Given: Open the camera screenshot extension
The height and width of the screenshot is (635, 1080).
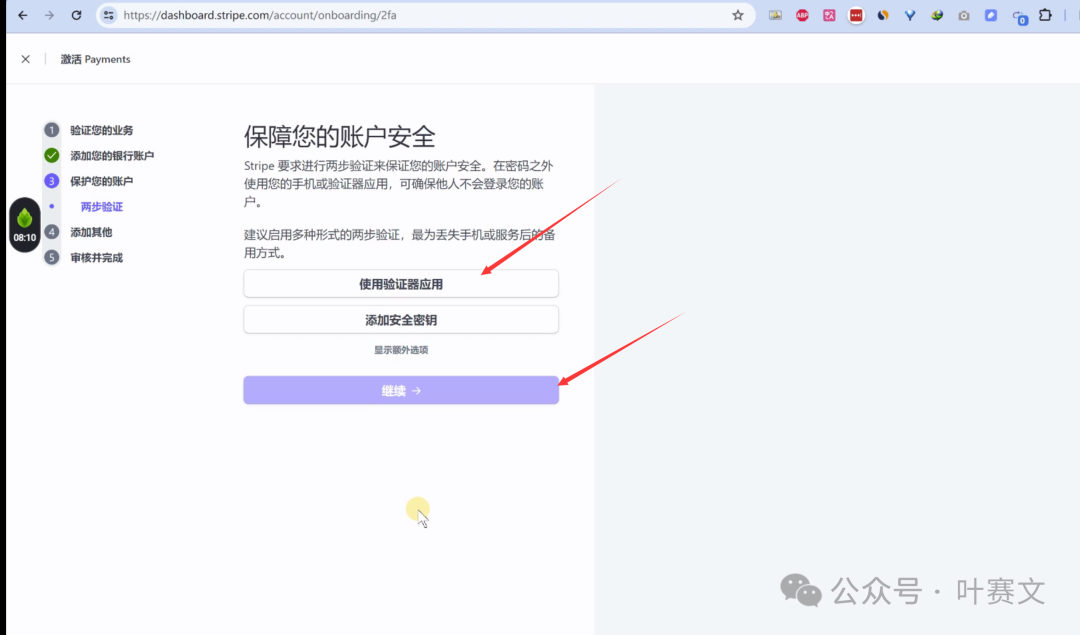Looking at the screenshot, I should tap(964, 16).
